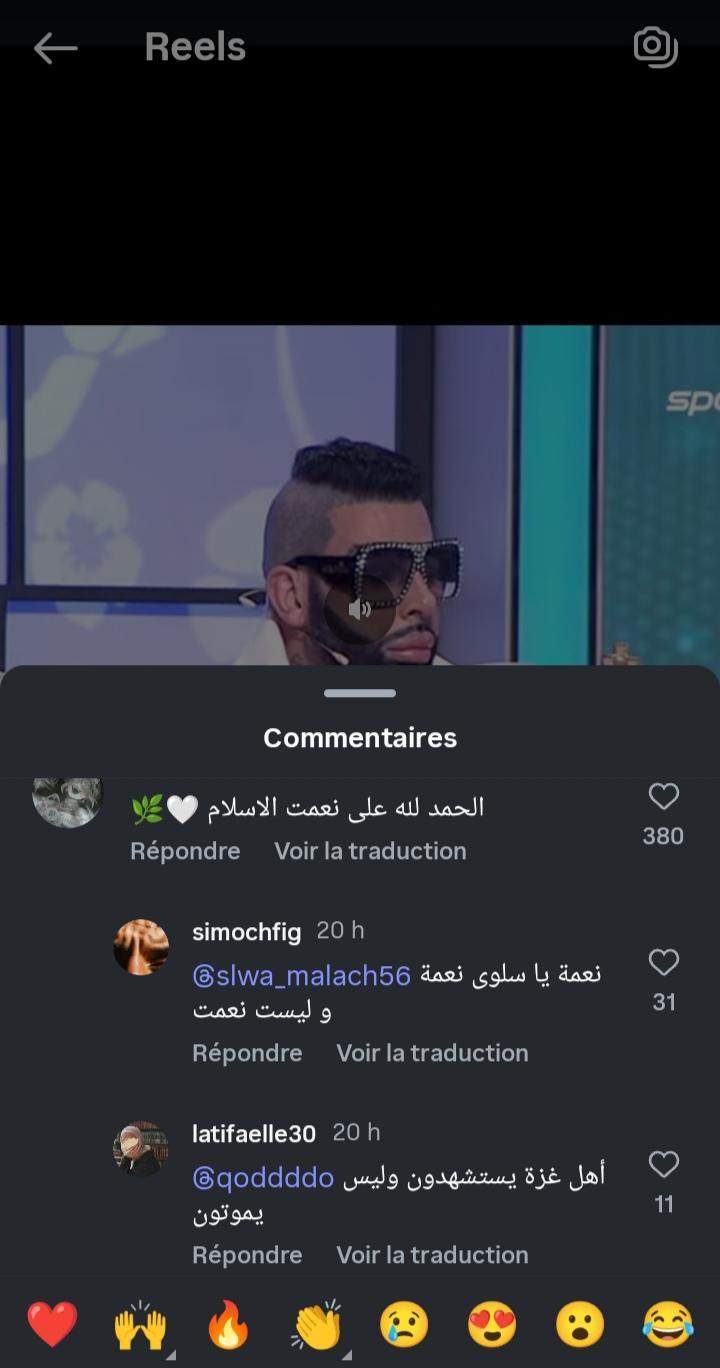The height and width of the screenshot is (1368, 720).
Task: Tap Répondre under simochfig's comment
Action: [247, 1053]
